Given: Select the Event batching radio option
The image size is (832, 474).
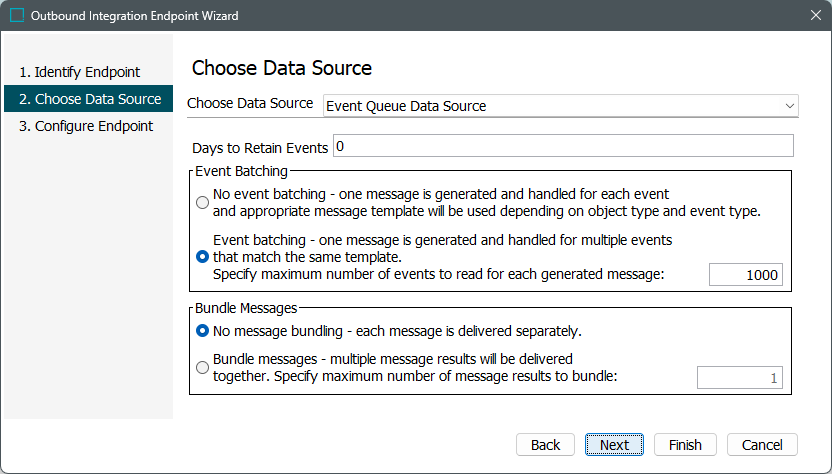Looking at the screenshot, I should click(x=203, y=257).
